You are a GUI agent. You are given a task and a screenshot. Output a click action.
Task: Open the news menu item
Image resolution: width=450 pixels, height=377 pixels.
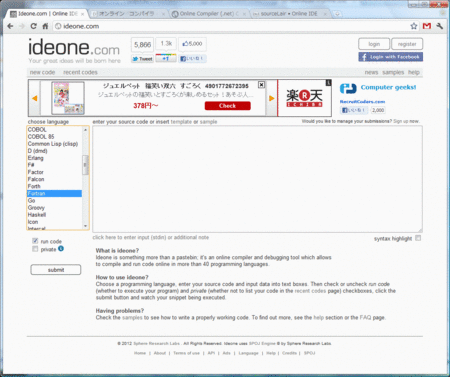point(371,72)
